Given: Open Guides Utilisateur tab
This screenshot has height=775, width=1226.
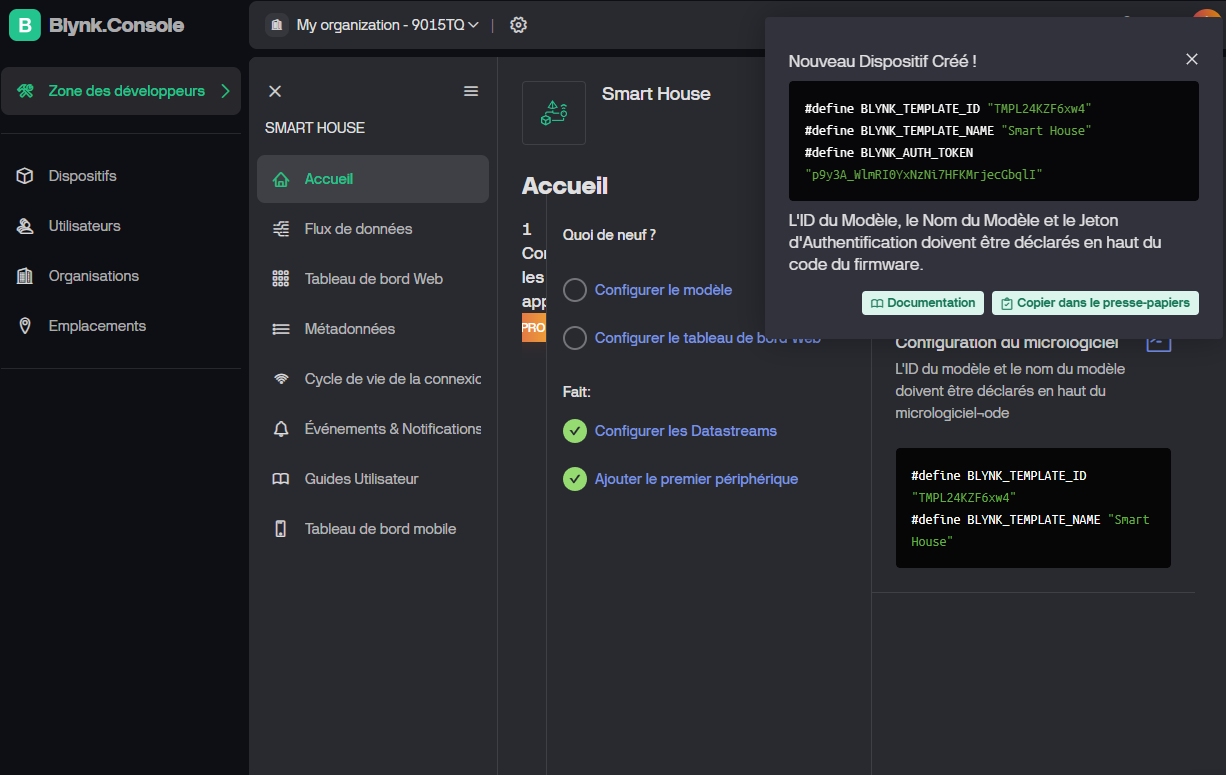Looking at the screenshot, I should tap(373, 479).
